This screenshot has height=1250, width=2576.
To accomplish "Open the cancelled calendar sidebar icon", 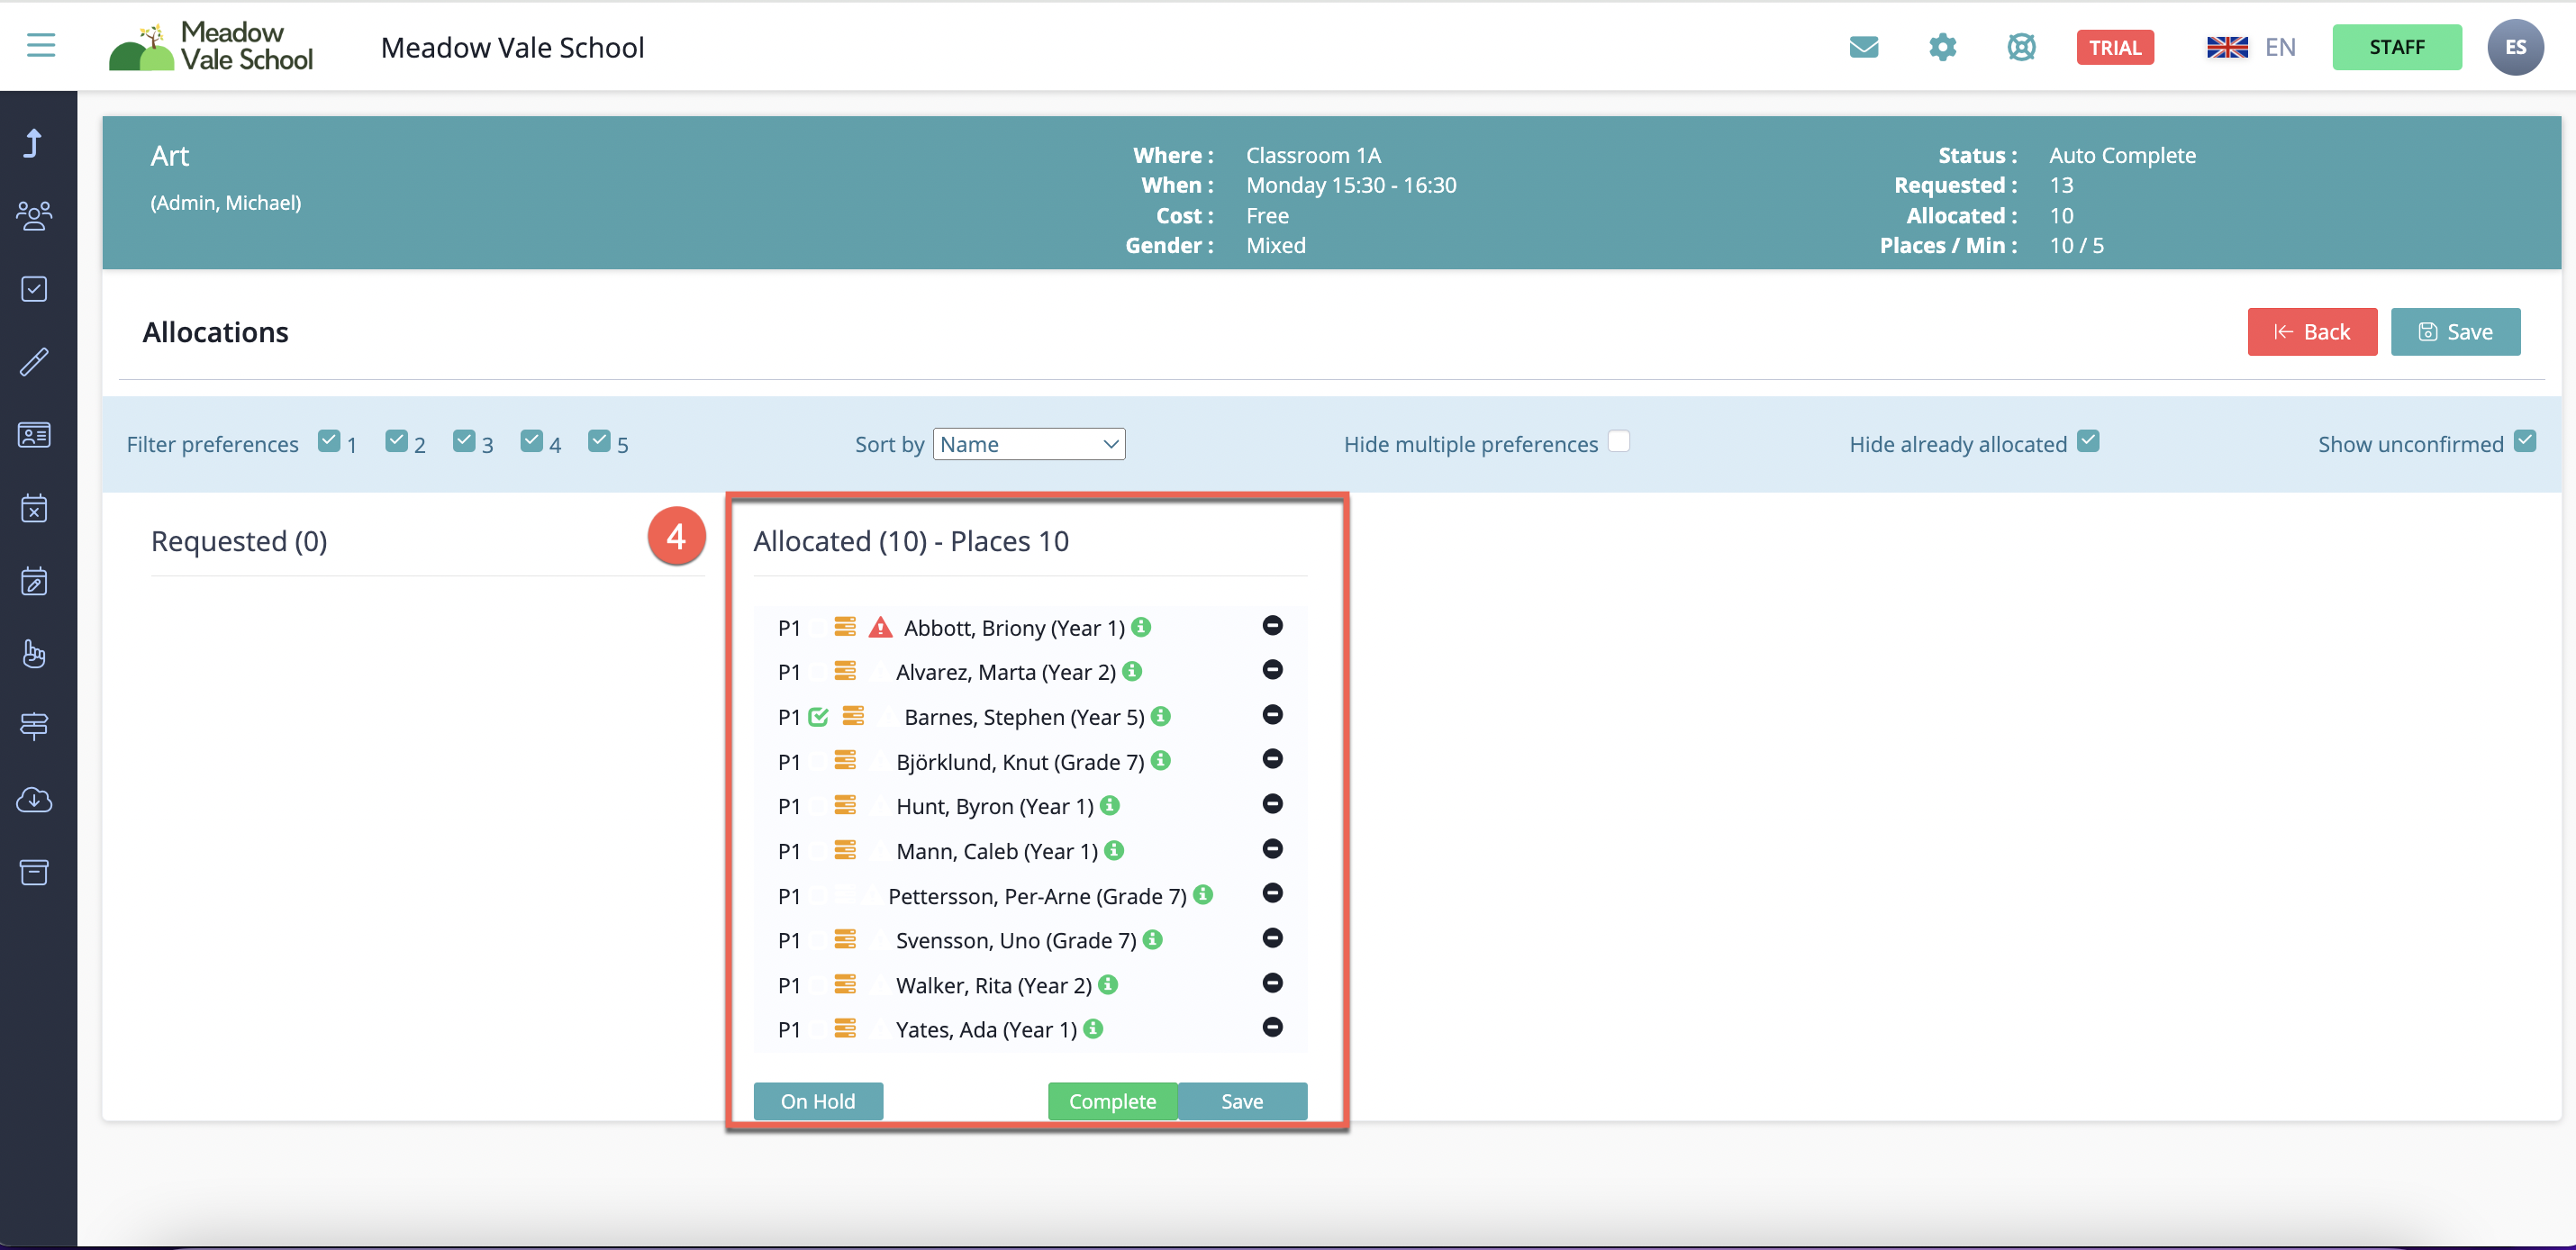I will tap(34, 508).
